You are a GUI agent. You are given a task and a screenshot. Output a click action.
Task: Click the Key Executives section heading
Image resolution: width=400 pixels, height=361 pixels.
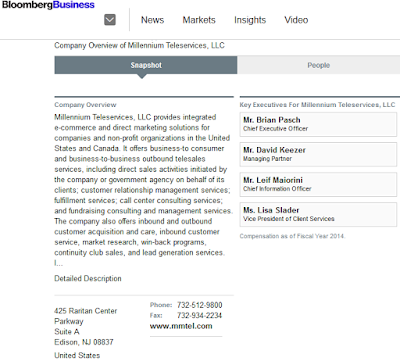(x=317, y=105)
